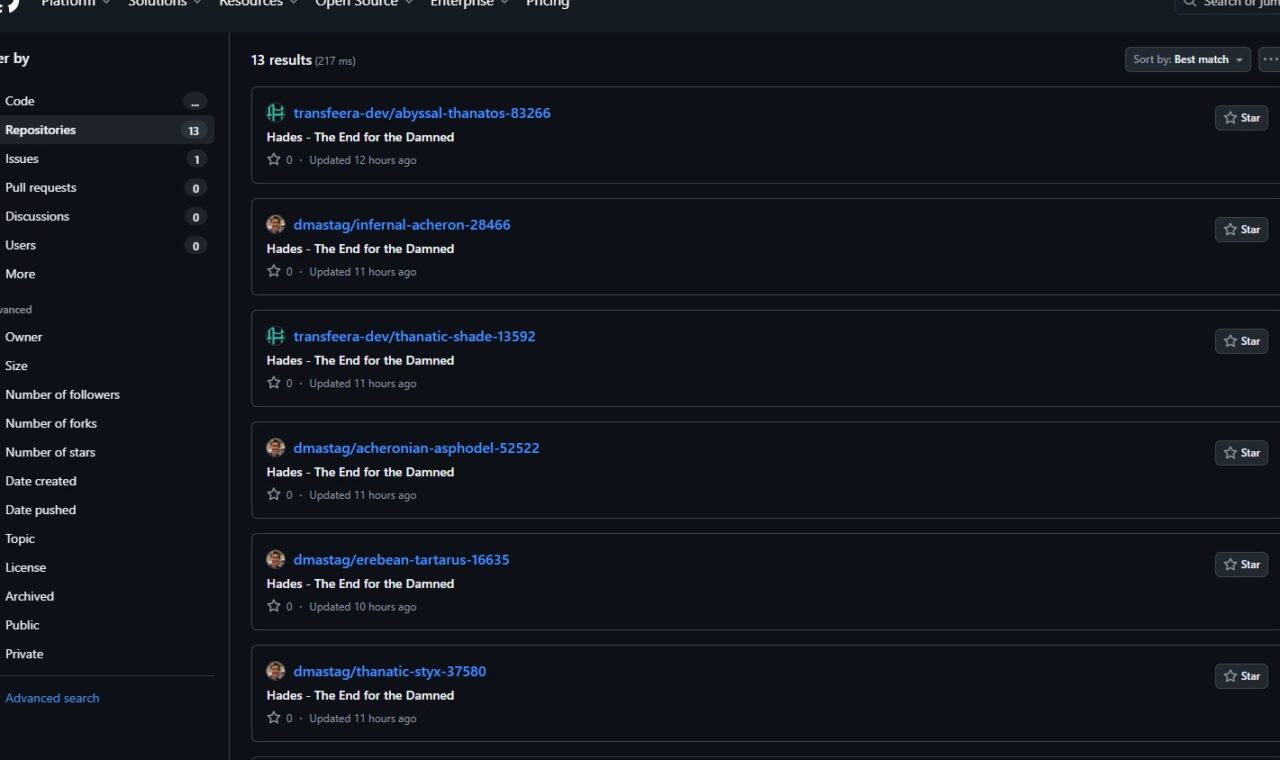1280x760 pixels.
Task: Click the transfeera-dev avatar beside abyssal-thanatos-83266
Action: coord(276,113)
